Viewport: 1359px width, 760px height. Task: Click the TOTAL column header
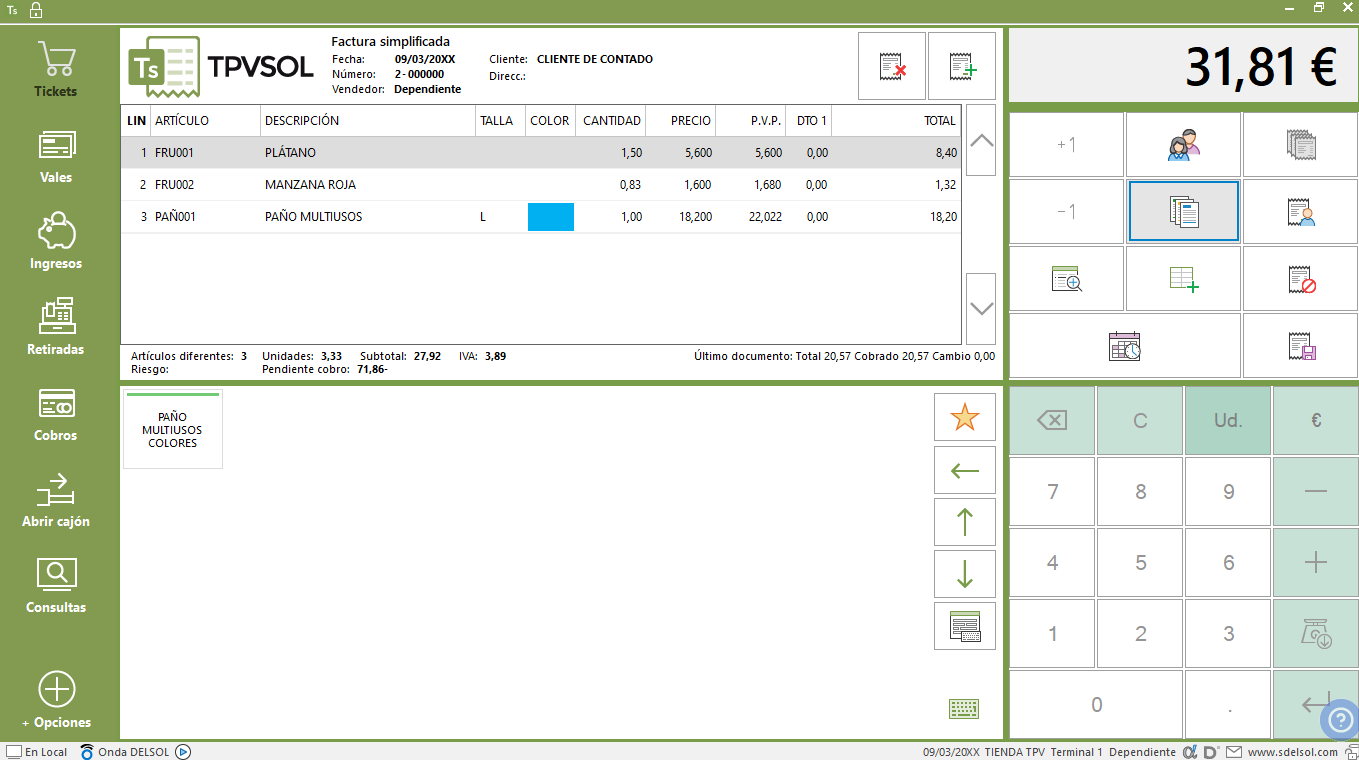pyautogui.click(x=896, y=121)
